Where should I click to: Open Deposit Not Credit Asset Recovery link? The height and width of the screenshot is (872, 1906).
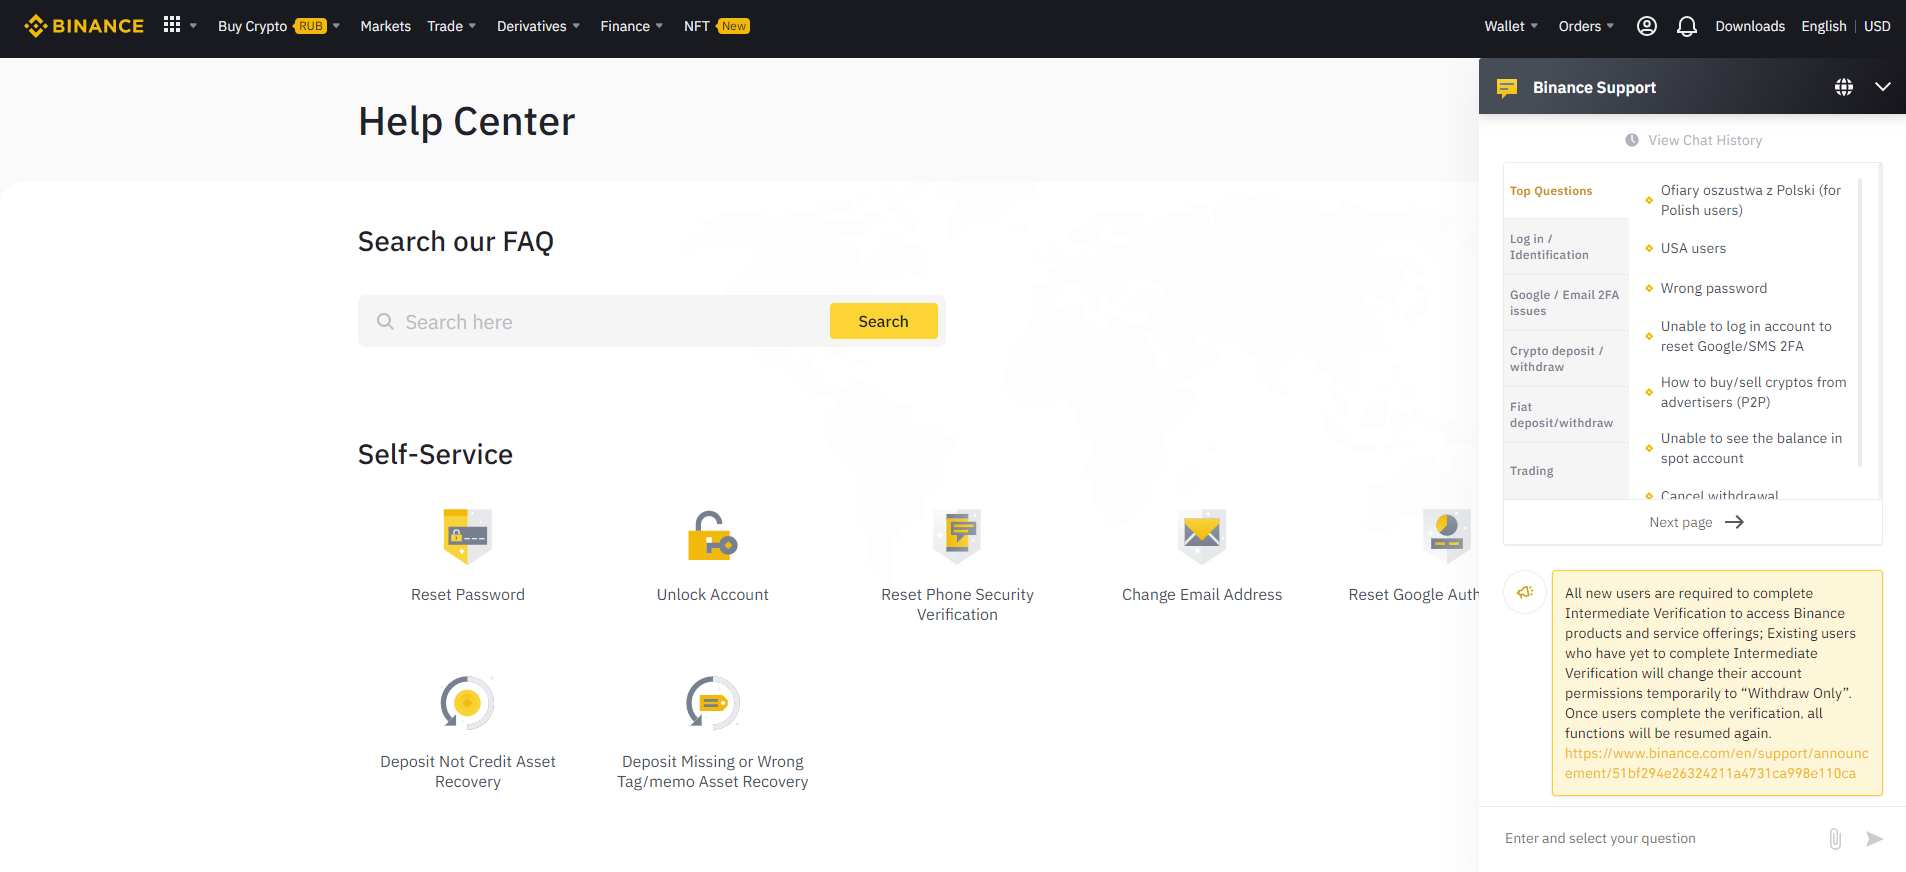click(x=468, y=772)
